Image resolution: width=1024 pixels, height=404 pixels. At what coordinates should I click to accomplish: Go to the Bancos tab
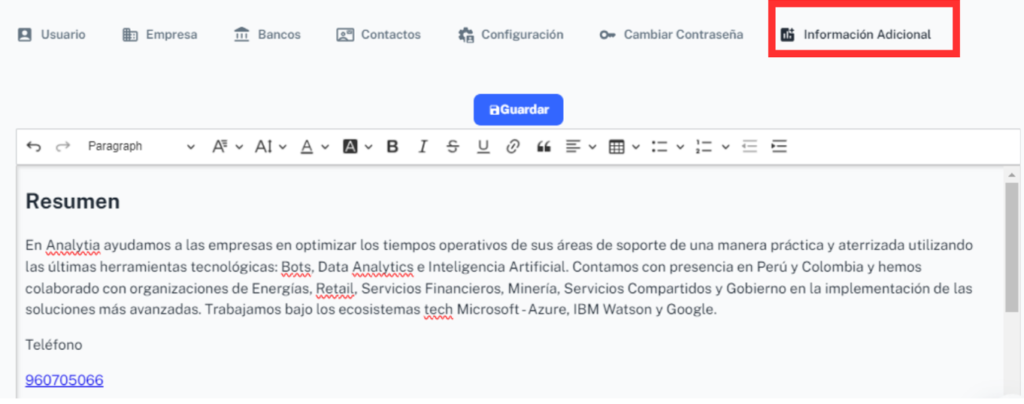click(x=267, y=35)
